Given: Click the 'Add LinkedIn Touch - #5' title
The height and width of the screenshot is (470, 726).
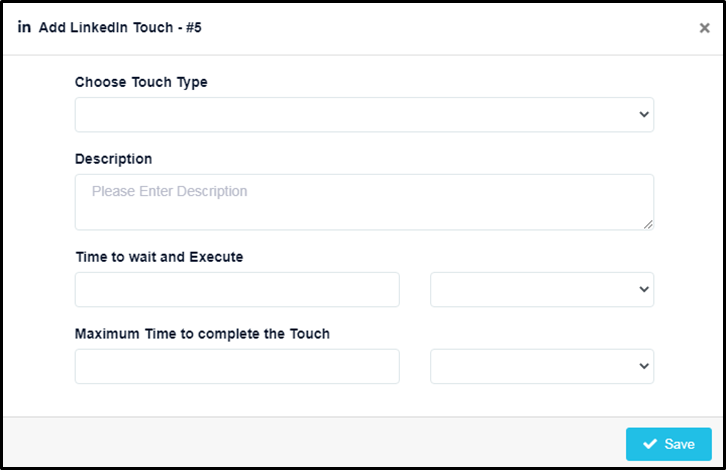Looking at the screenshot, I should (x=120, y=28).
